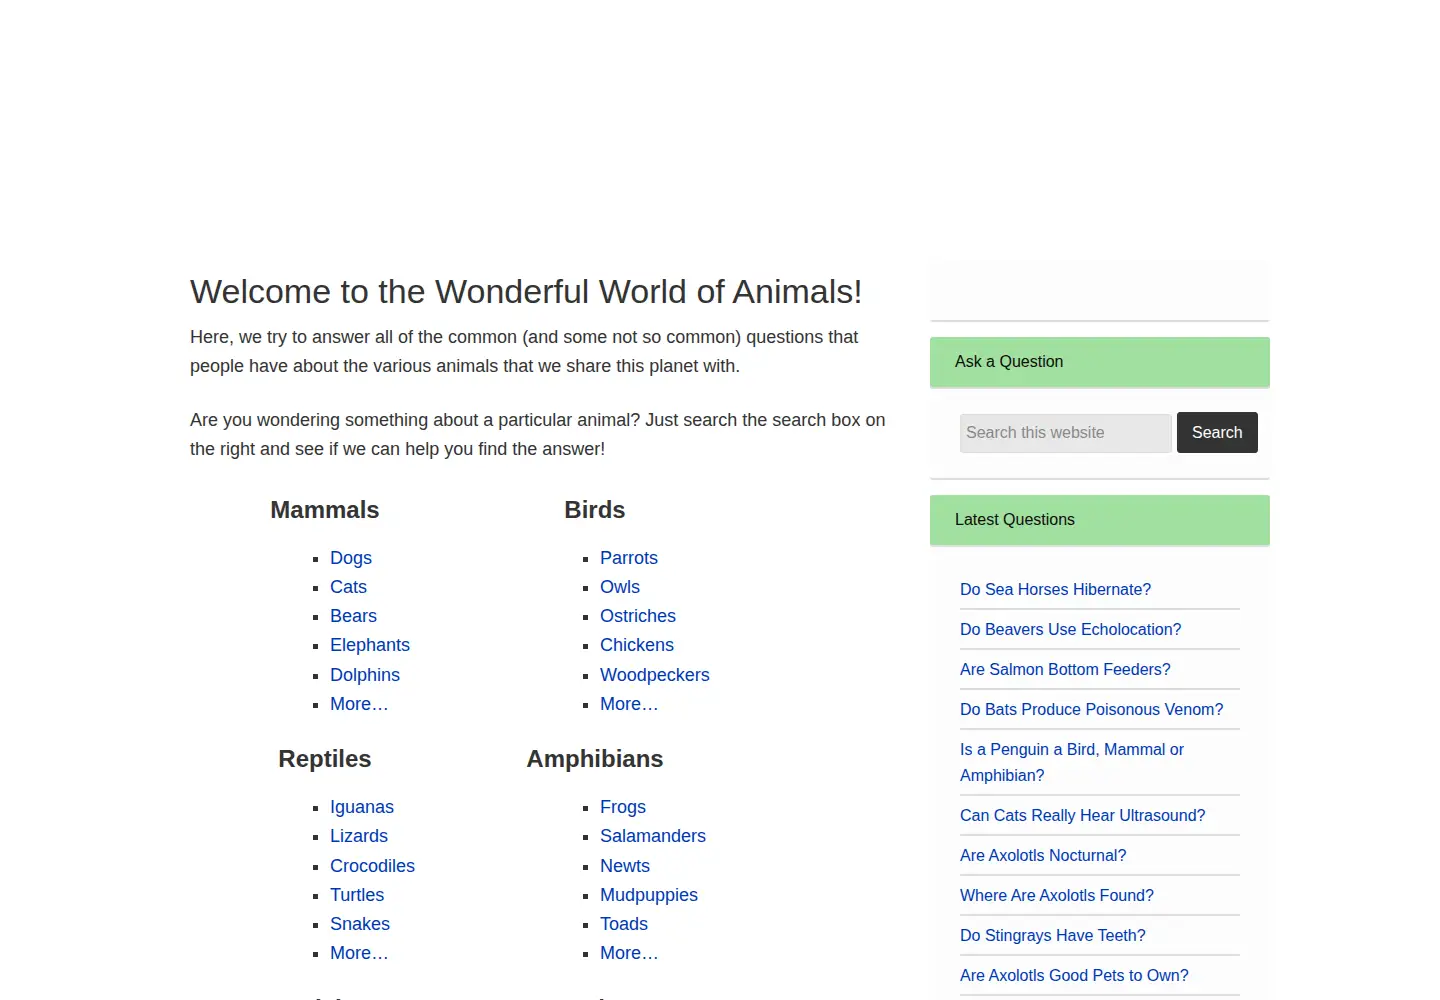Visit the Dolphins link

(x=365, y=675)
